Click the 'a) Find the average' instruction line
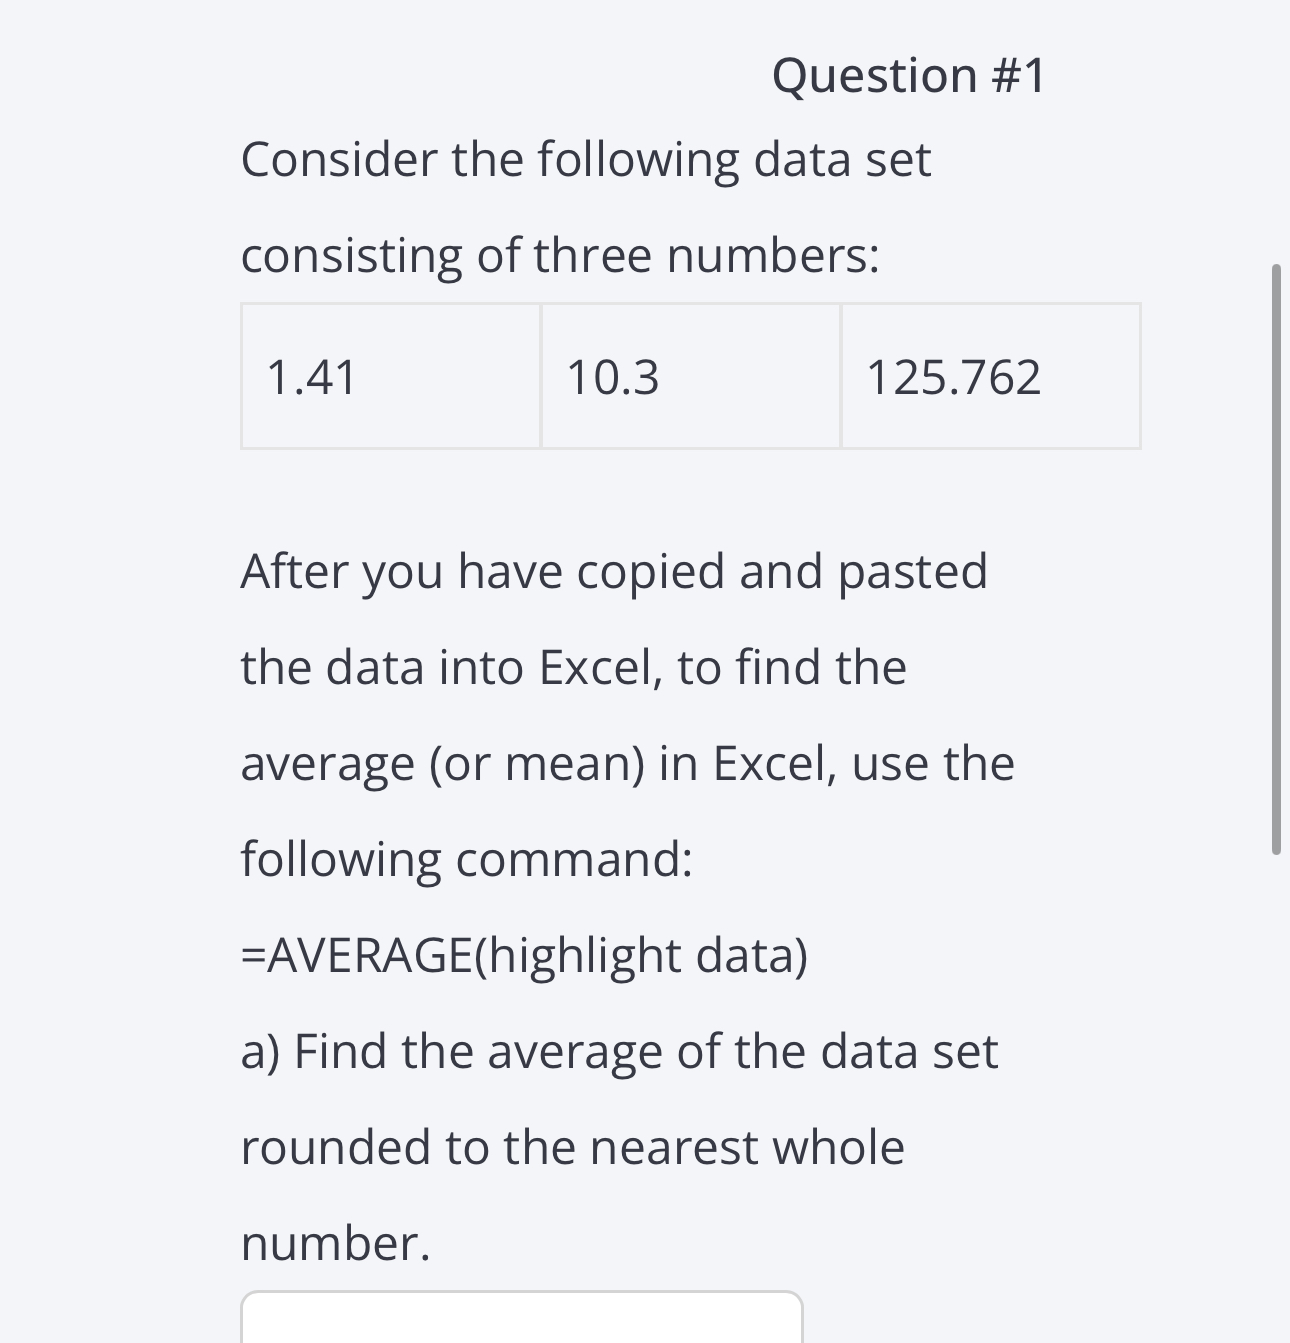The height and width of the screenshot is (1343, 1290). [620, 1050]
